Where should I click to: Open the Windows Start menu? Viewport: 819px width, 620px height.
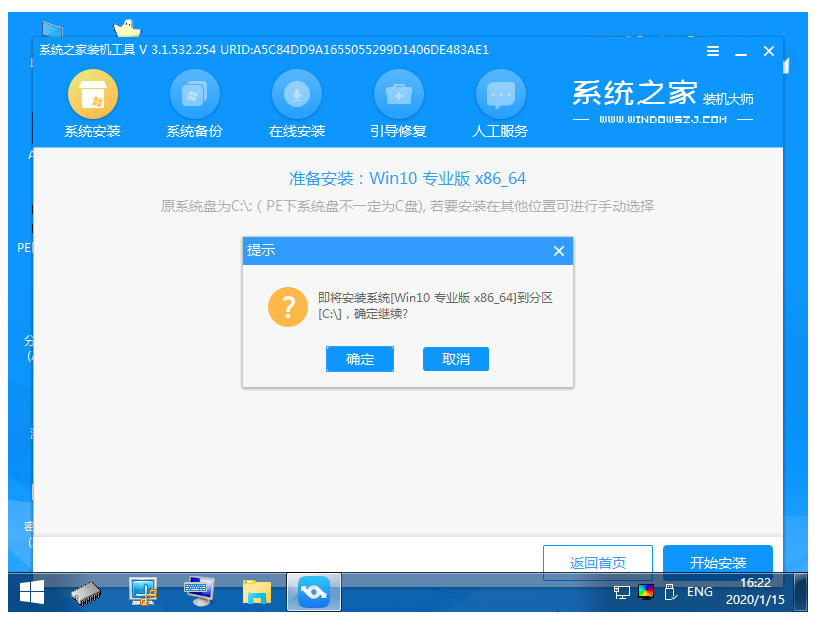tap(32, 593)
